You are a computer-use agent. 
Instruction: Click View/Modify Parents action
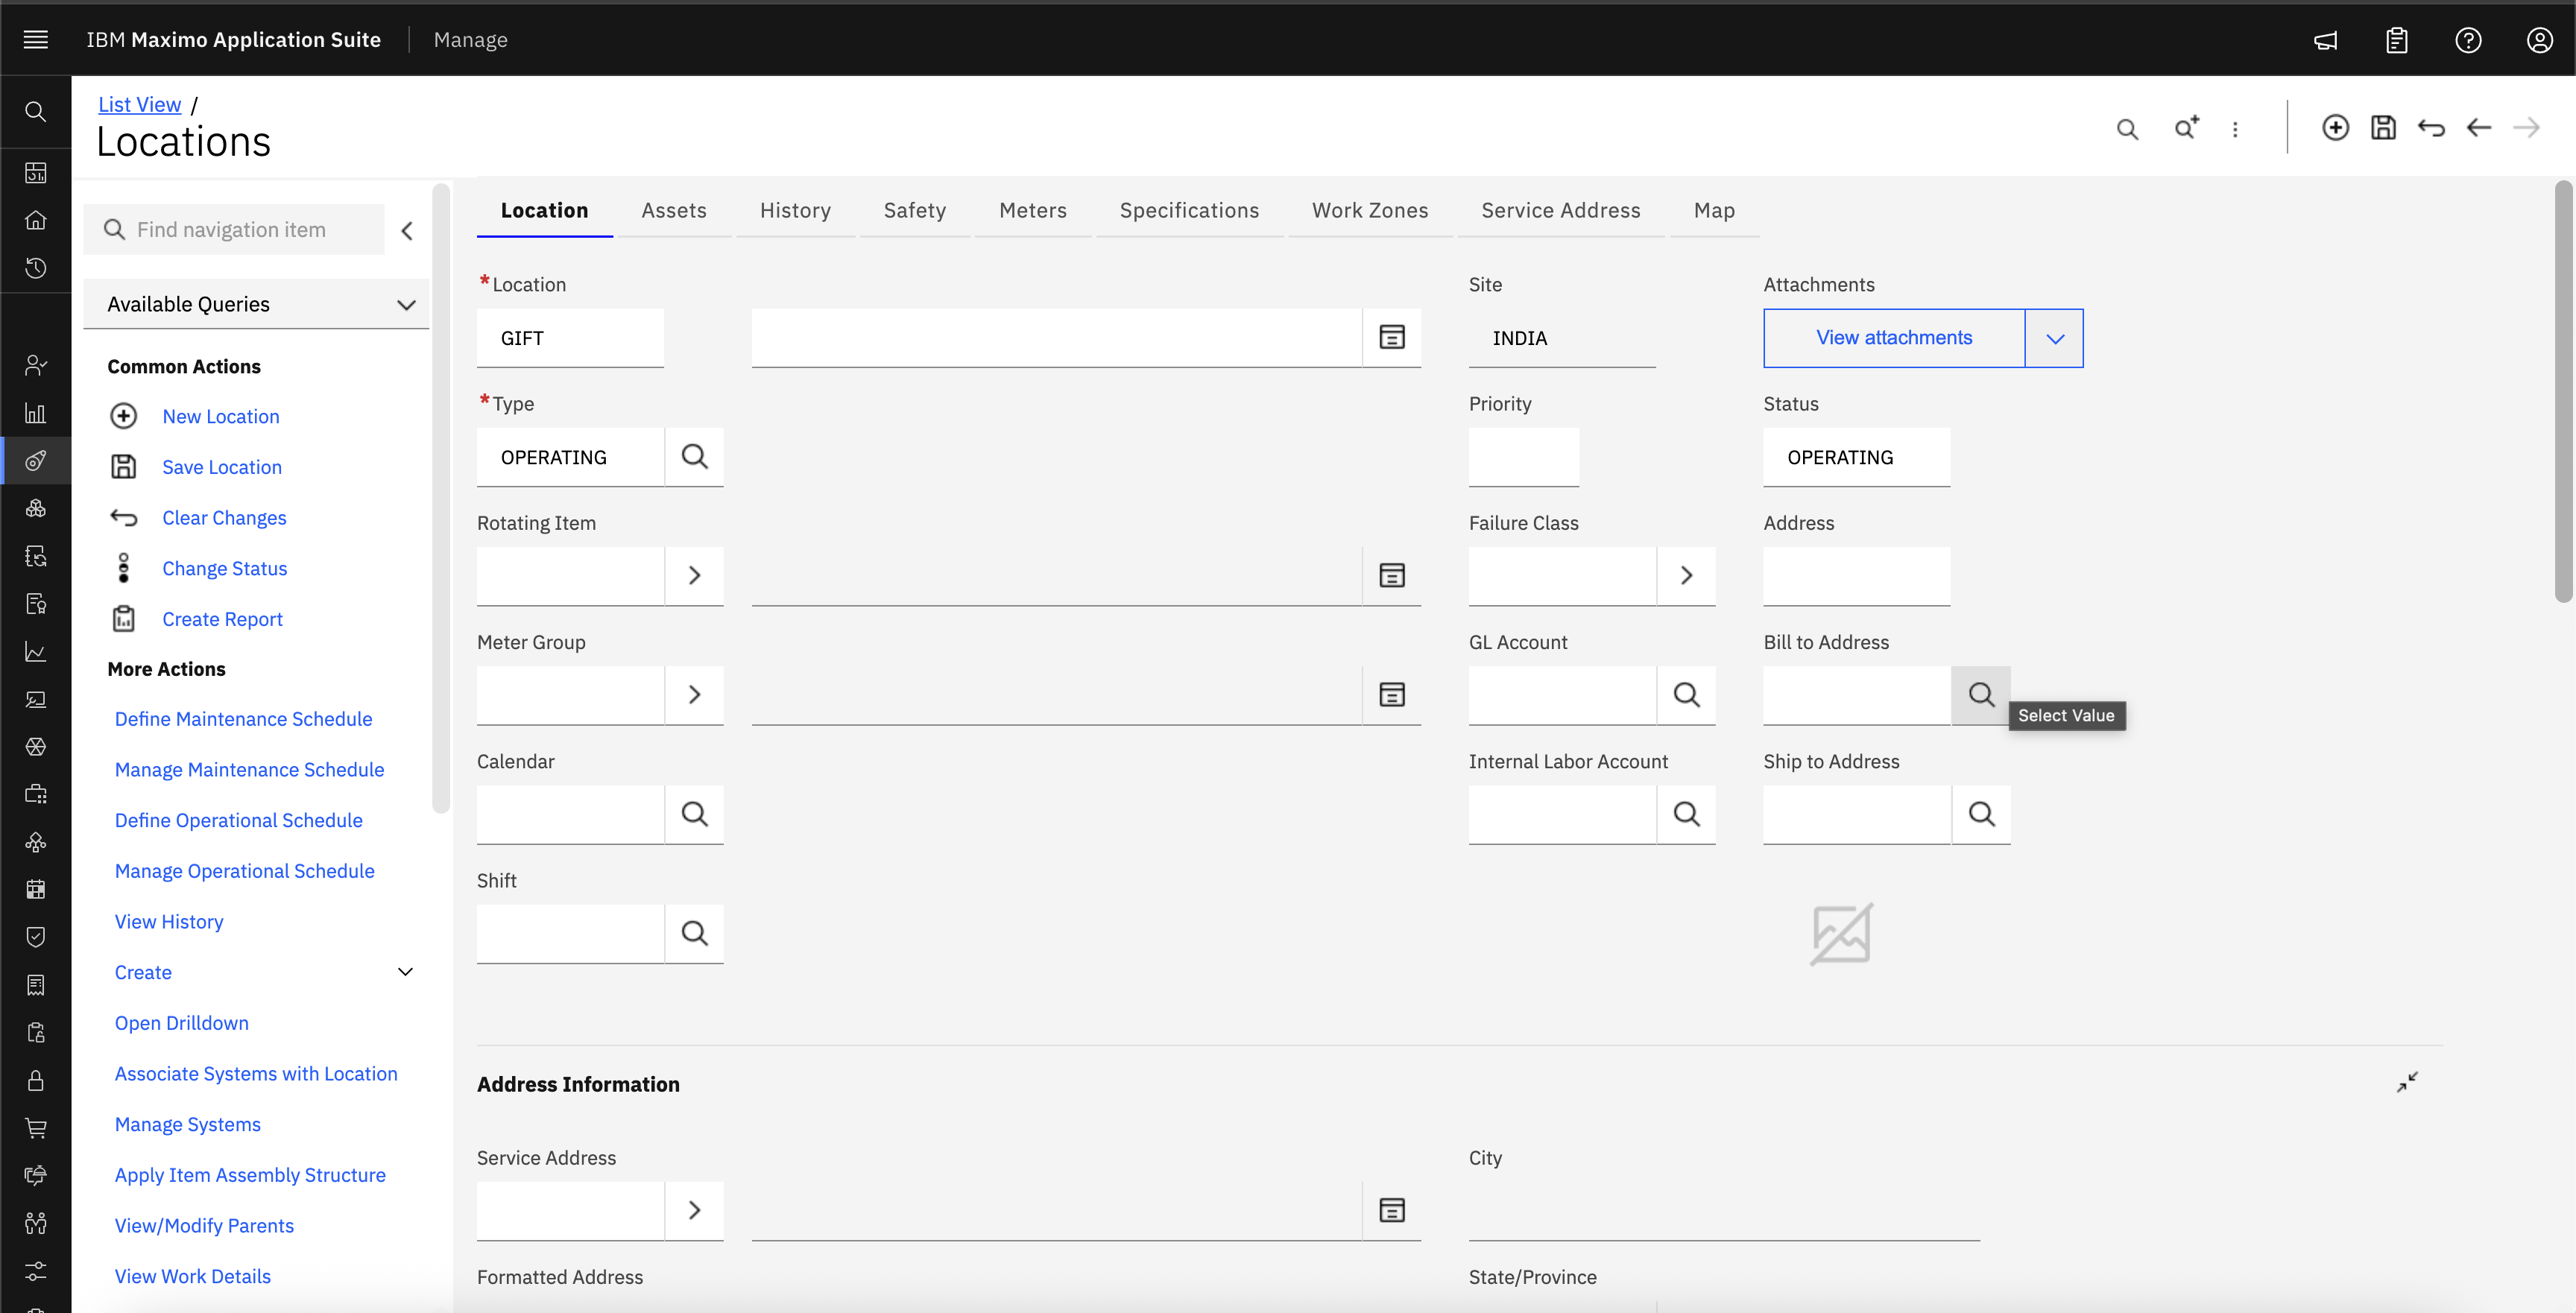(x=204, y=1225)
